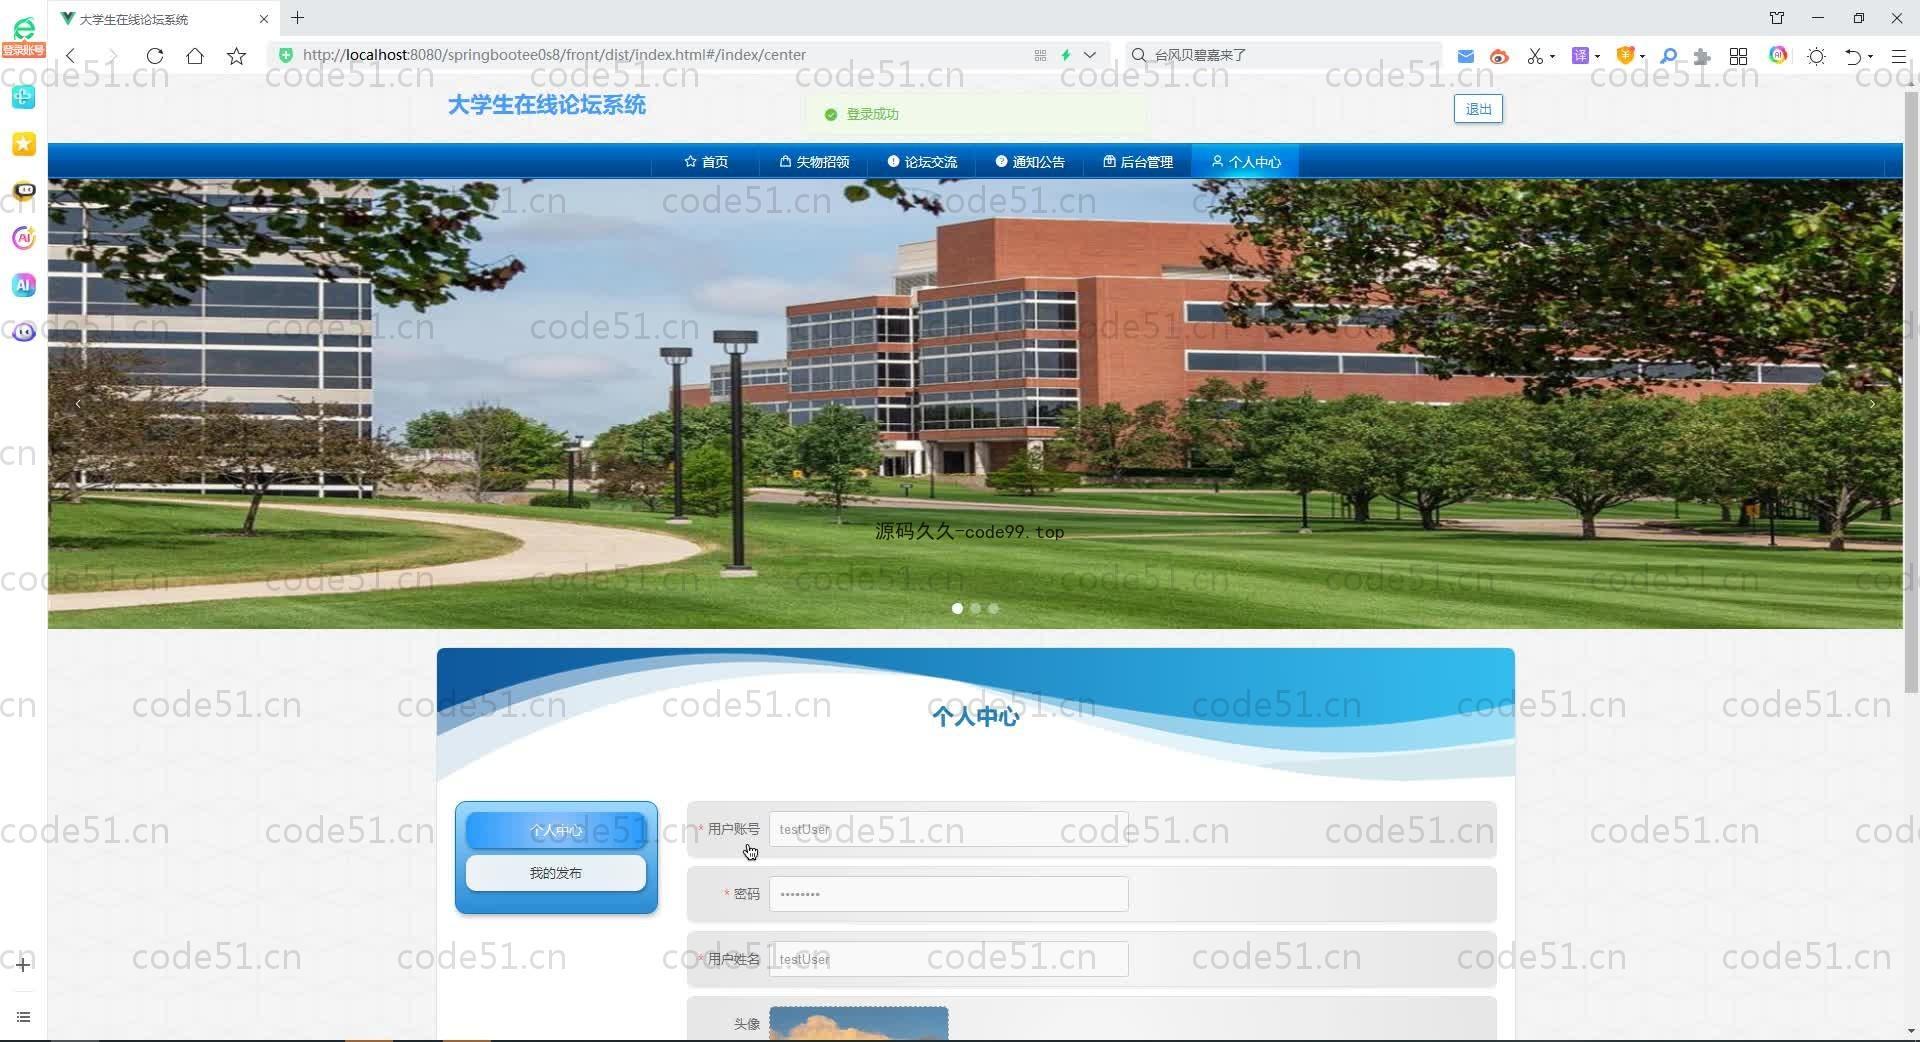Expand the shield extension dropdown arrow
Viewport: 1920px width, 1042px height.
point(1642,56)
